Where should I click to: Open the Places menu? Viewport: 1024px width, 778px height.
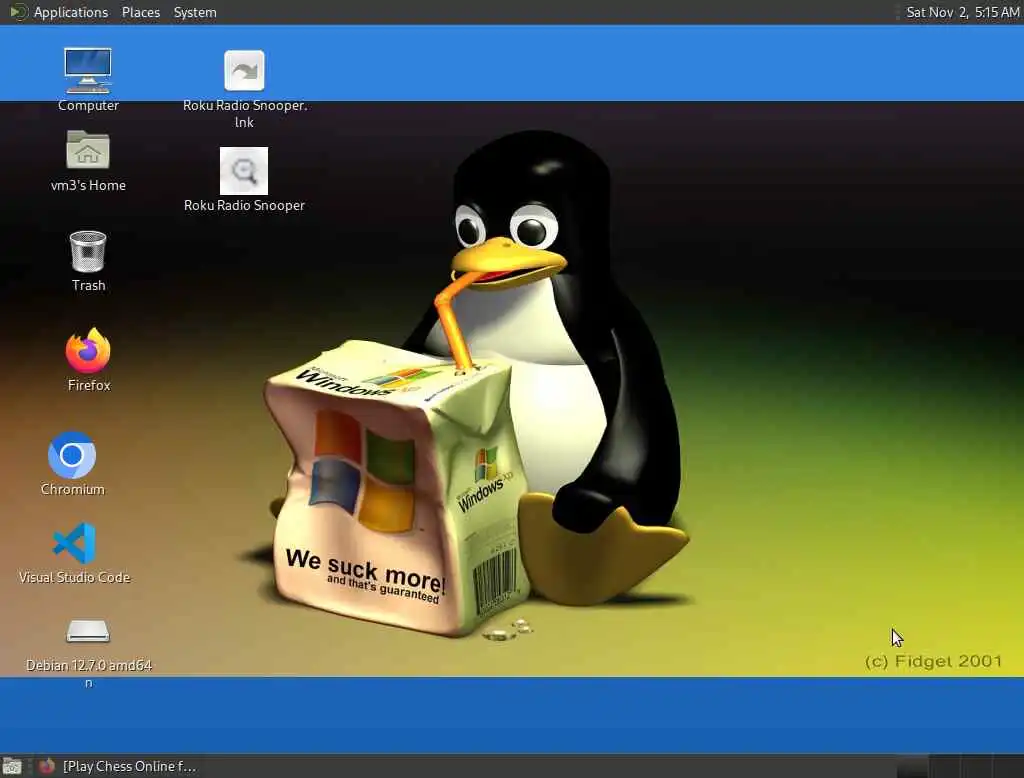coord(140,12)
